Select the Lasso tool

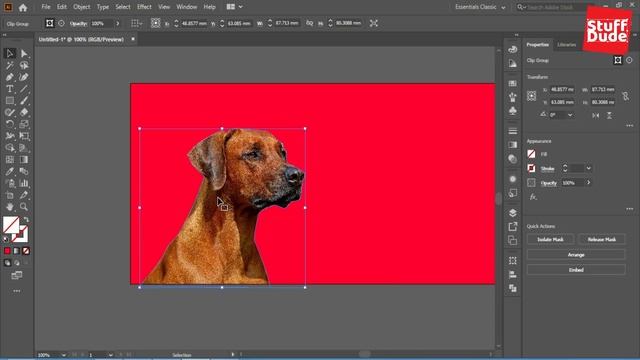click(24, 65)
